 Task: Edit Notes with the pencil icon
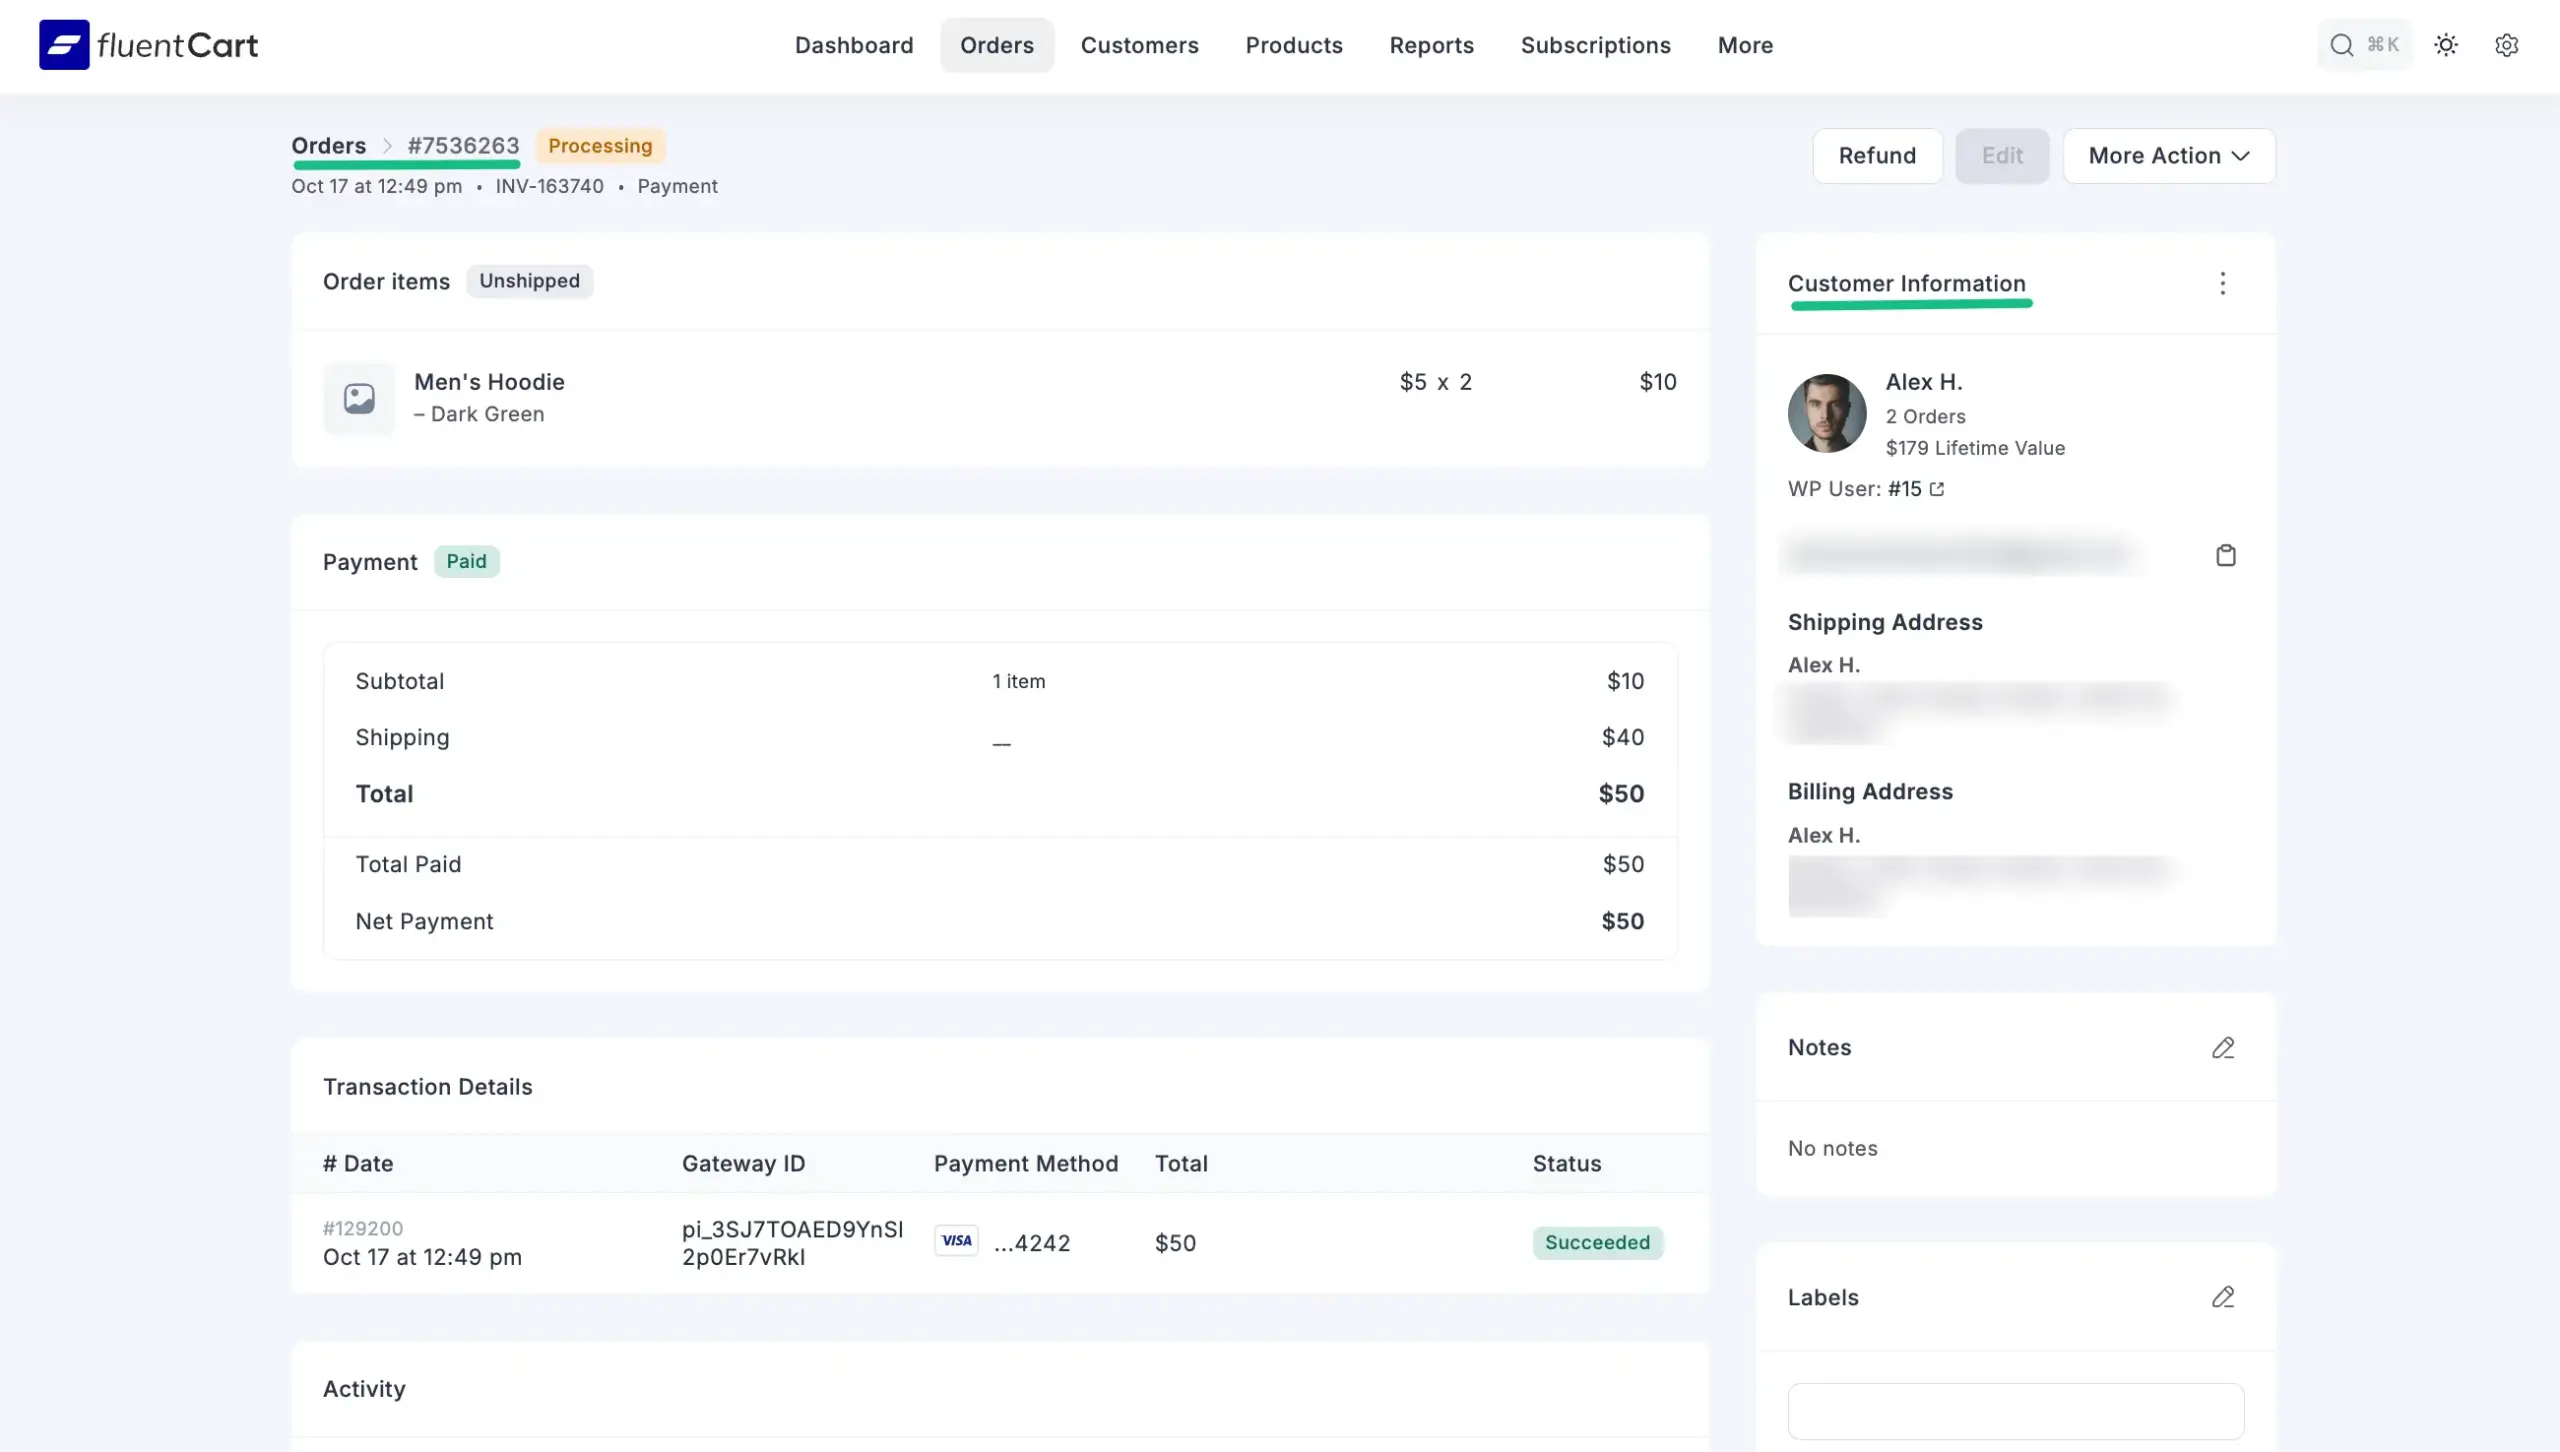tap(2222, 1048)
